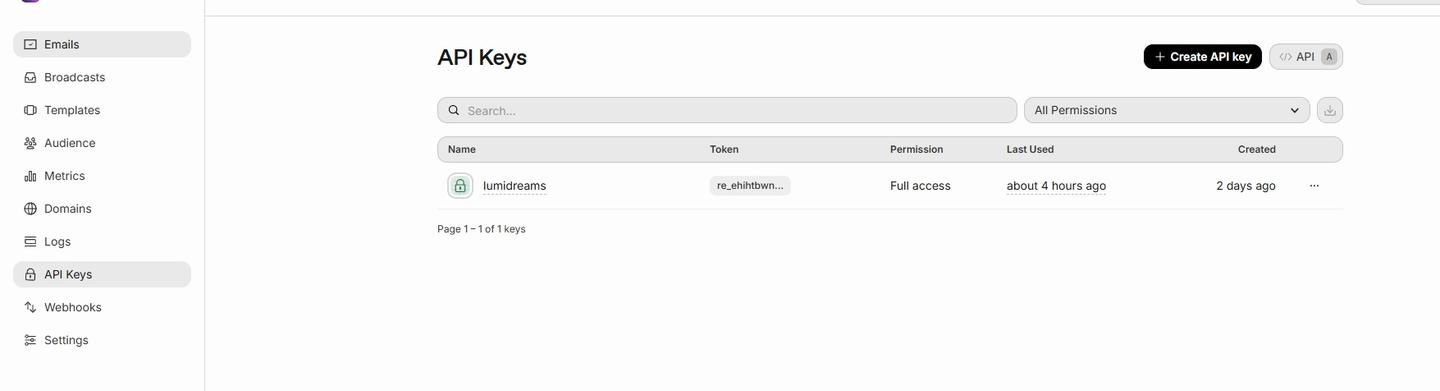1440x391 pixels.
Task: Open the lumidreams API key
Action: pyautogui.click(x=514, y=186)
